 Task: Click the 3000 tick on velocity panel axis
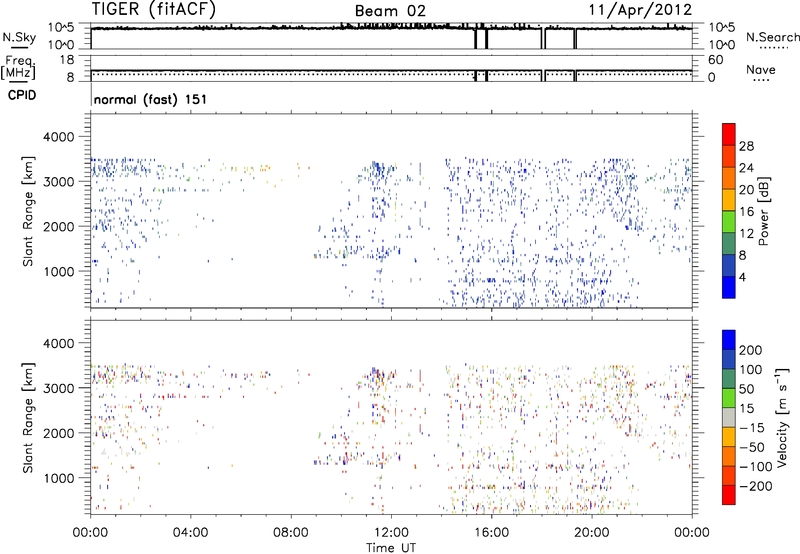point(58,388)
